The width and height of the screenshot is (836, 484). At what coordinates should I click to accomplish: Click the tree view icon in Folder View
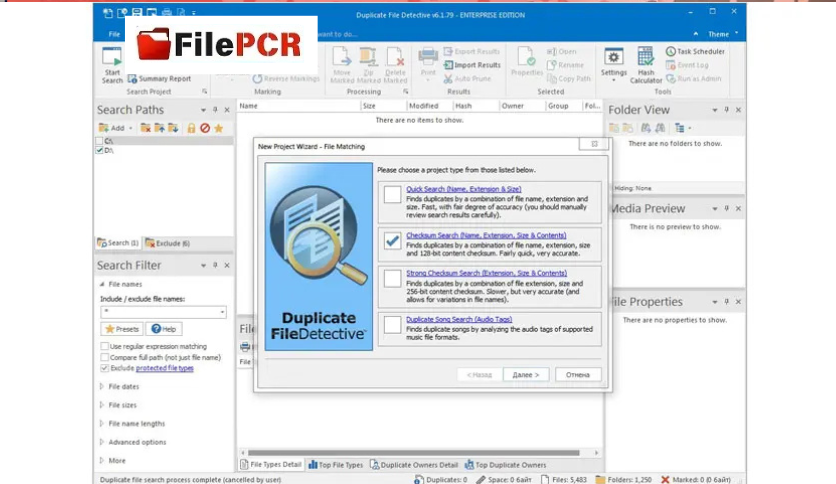679,128
